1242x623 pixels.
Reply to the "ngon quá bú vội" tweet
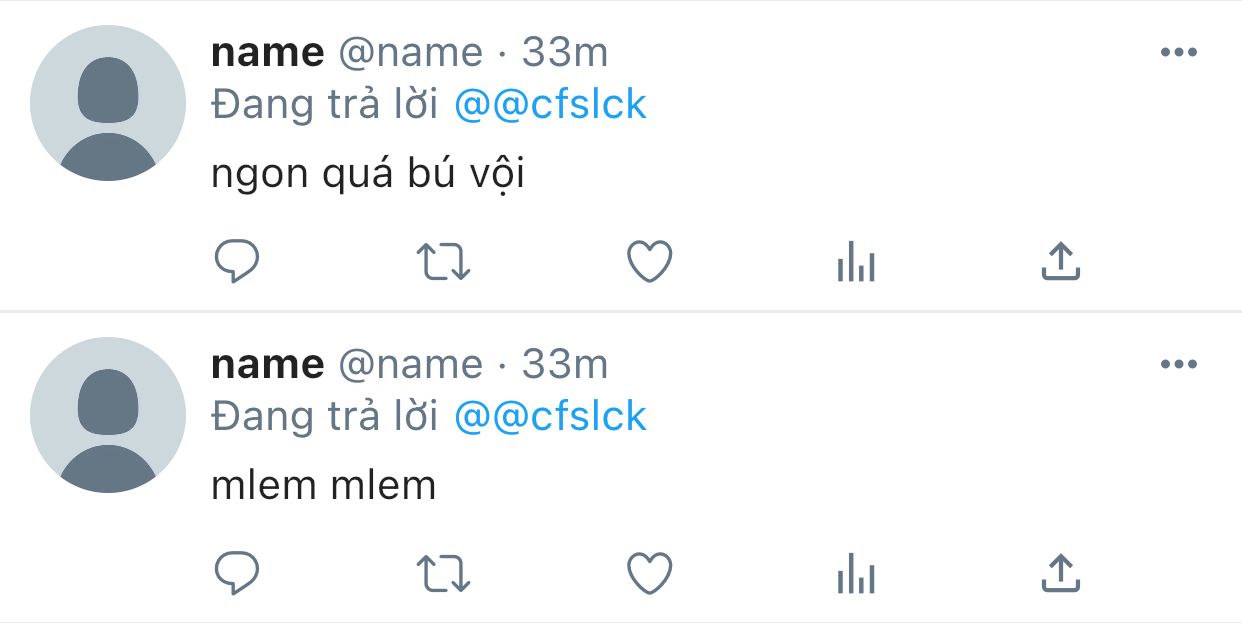(x=238, y=262)
